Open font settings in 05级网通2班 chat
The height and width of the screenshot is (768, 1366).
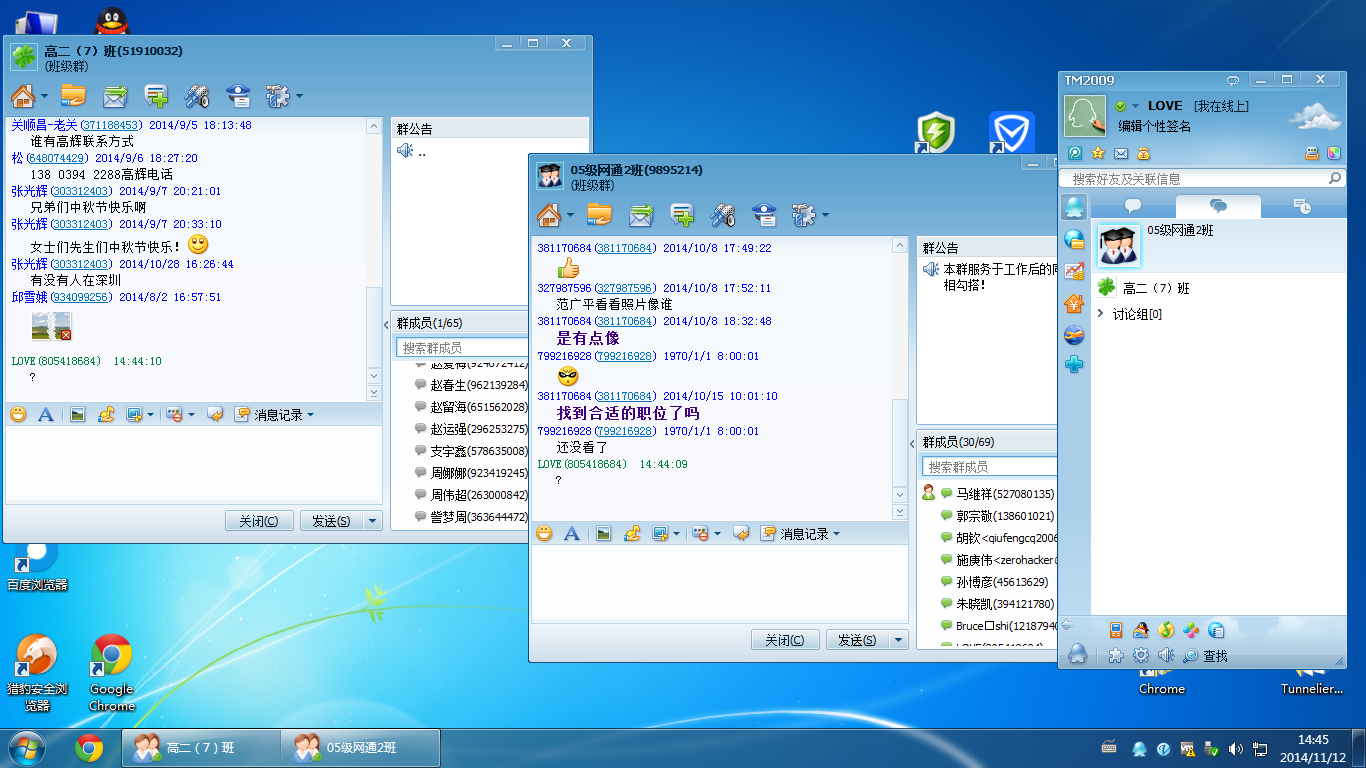click(x=572, y=534)
